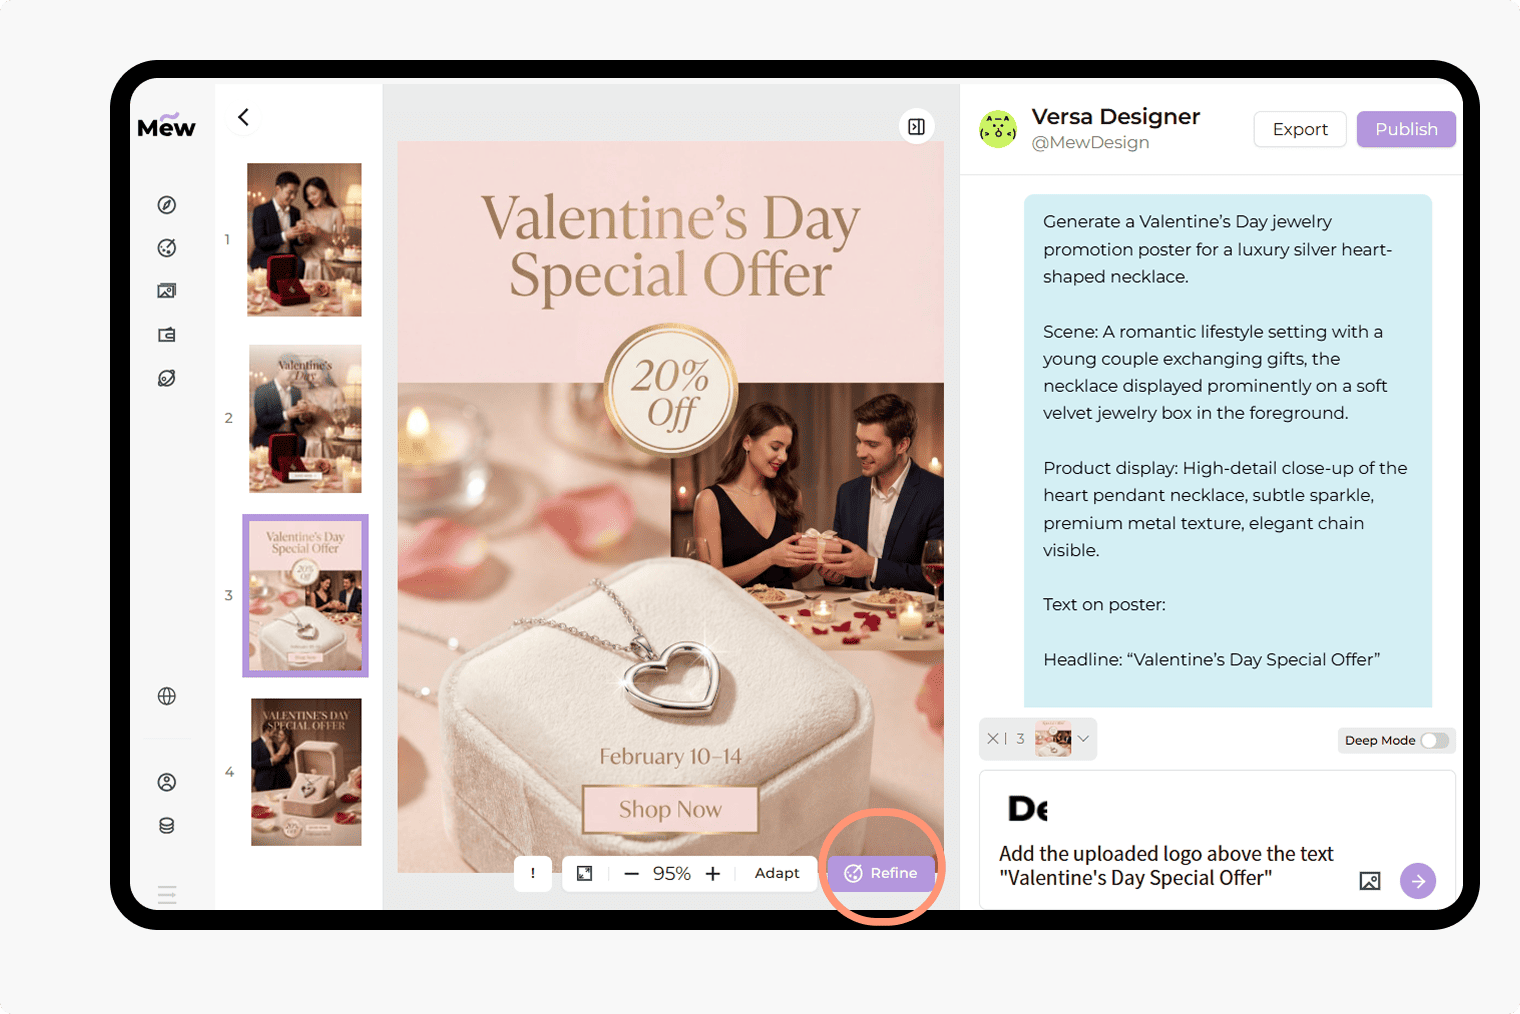Open the account profile icon near sidebar bottom
This screenshot has width=1520, height=1014.
click(x=167, y=781)
